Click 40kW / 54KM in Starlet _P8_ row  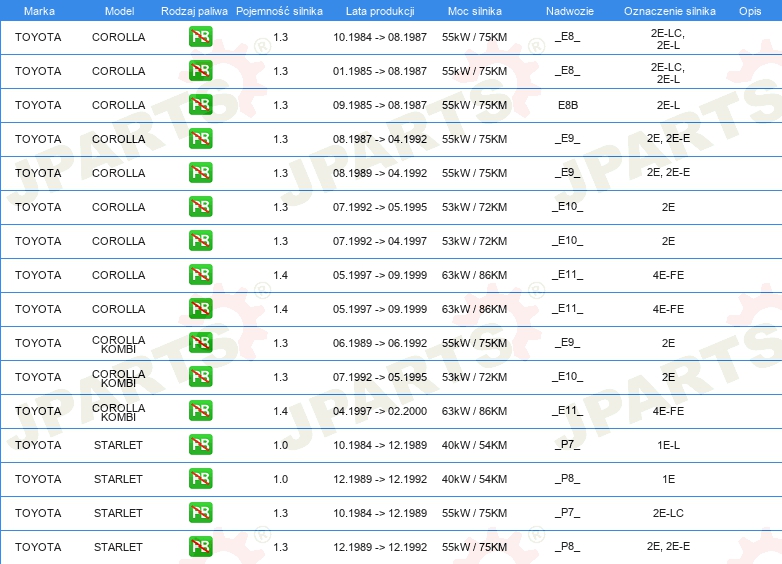474,479
